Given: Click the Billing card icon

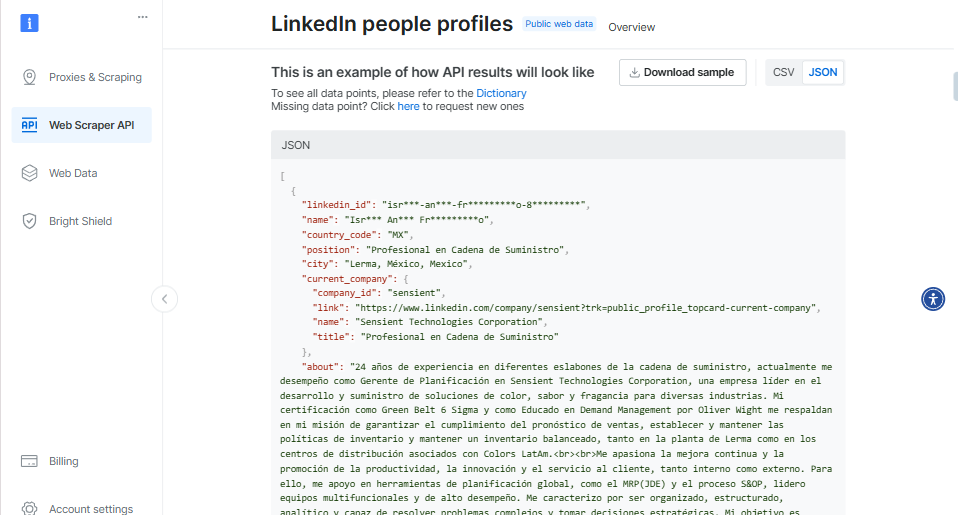Looking at the screenshot, I should coord(29,461).
